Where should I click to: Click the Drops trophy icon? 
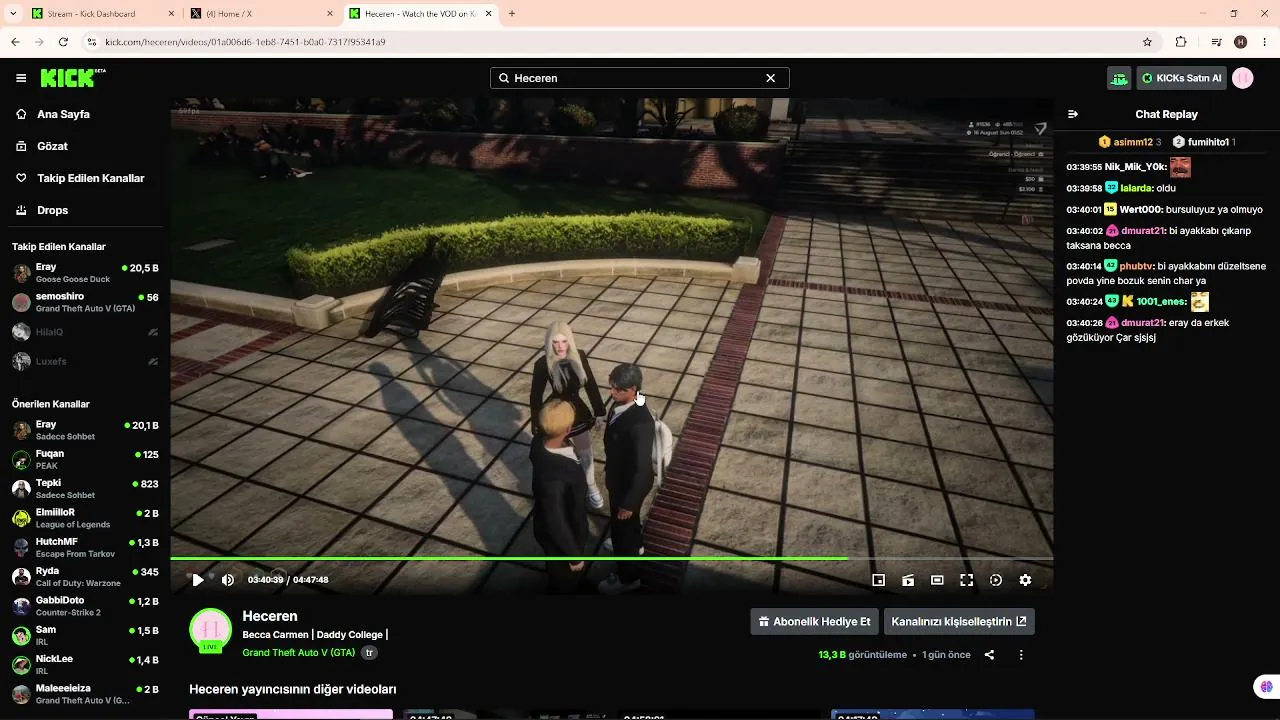21,210
